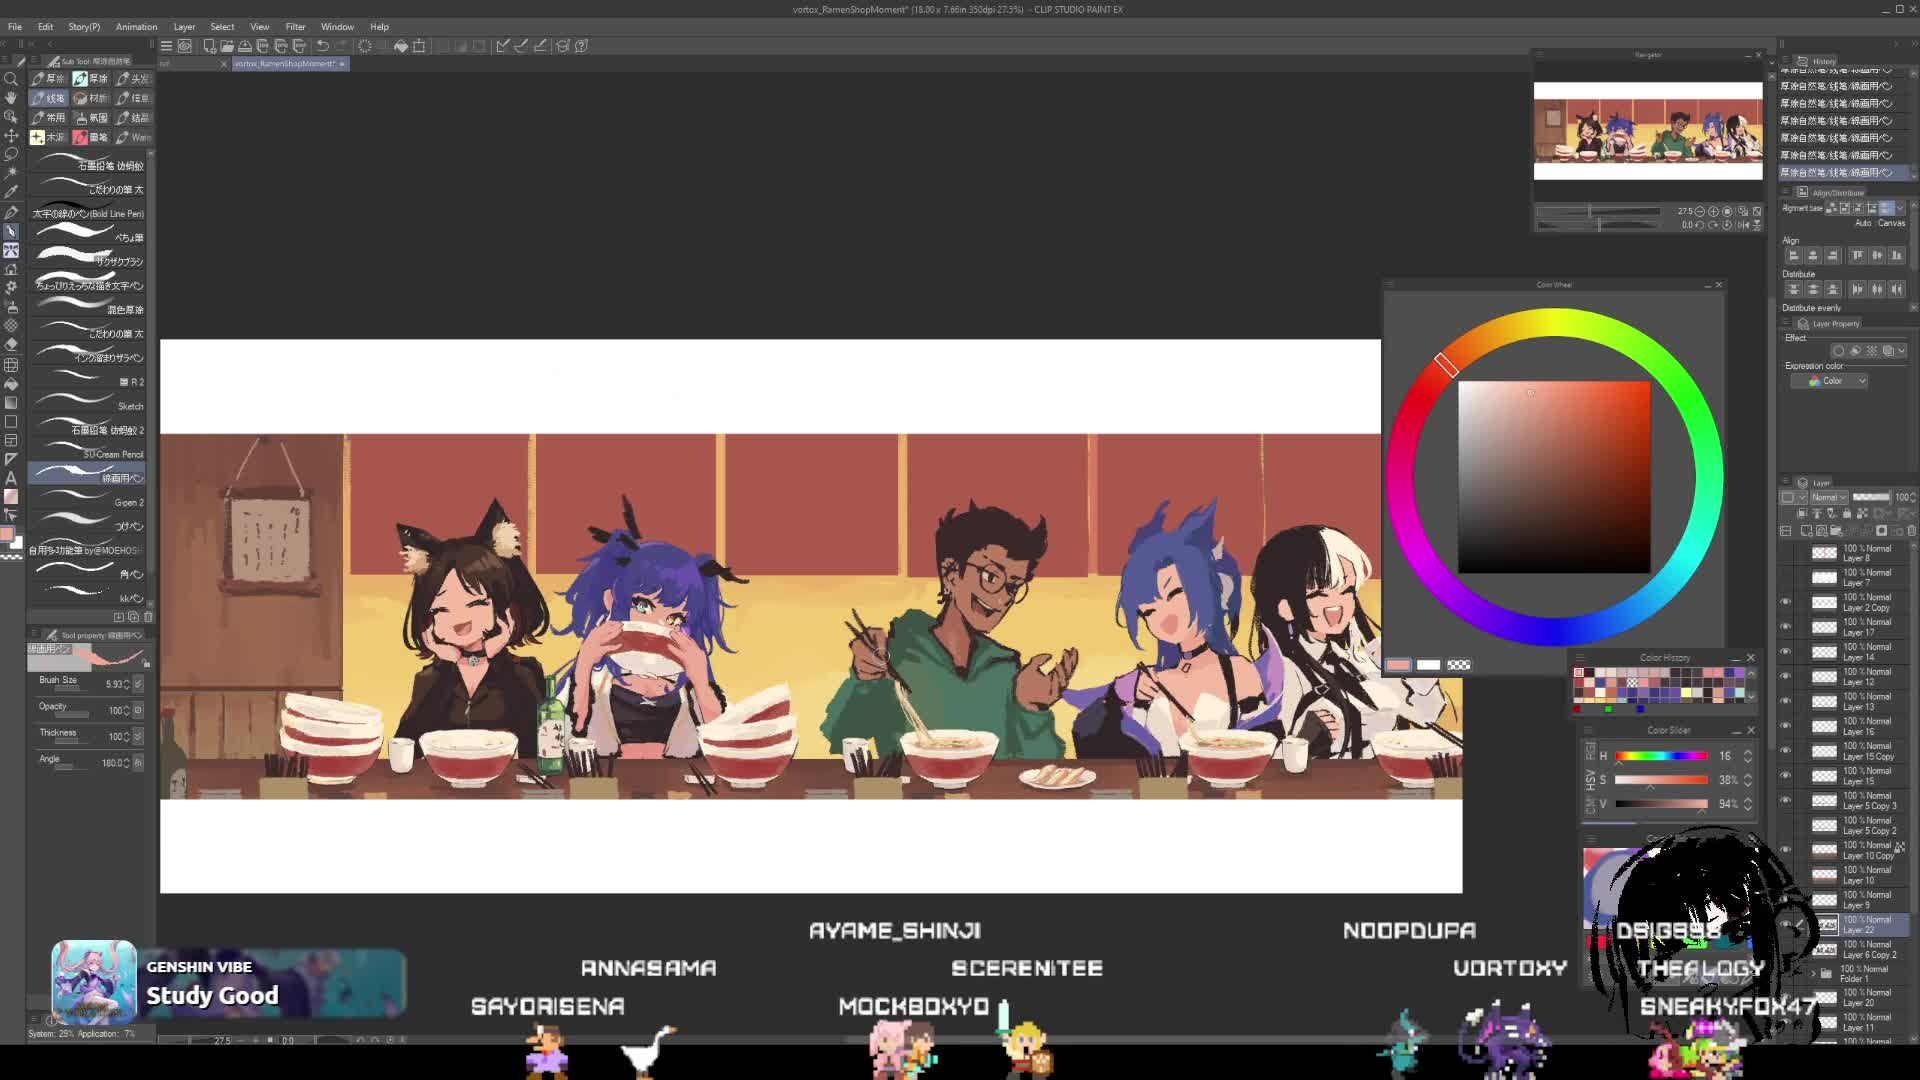Toggle visibility of Layer 2 Copy
This screenshot has width=1920, height=1080.
click(x=1786, y=602)
